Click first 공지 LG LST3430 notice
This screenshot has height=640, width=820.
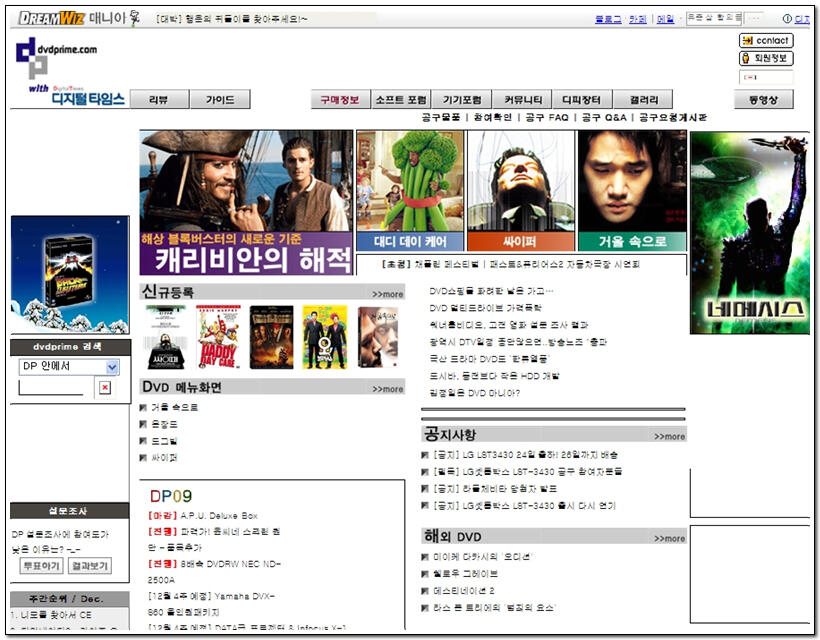point(526,455)
